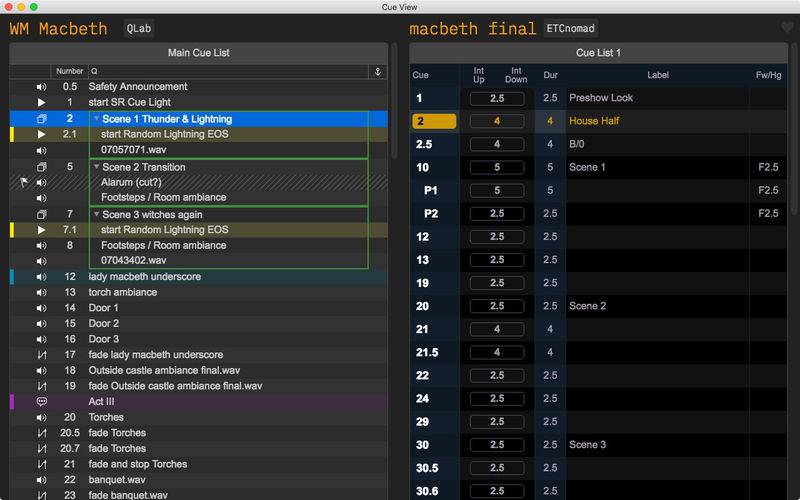Collapse Scene 3 witches again group

[x=96, y=214]
